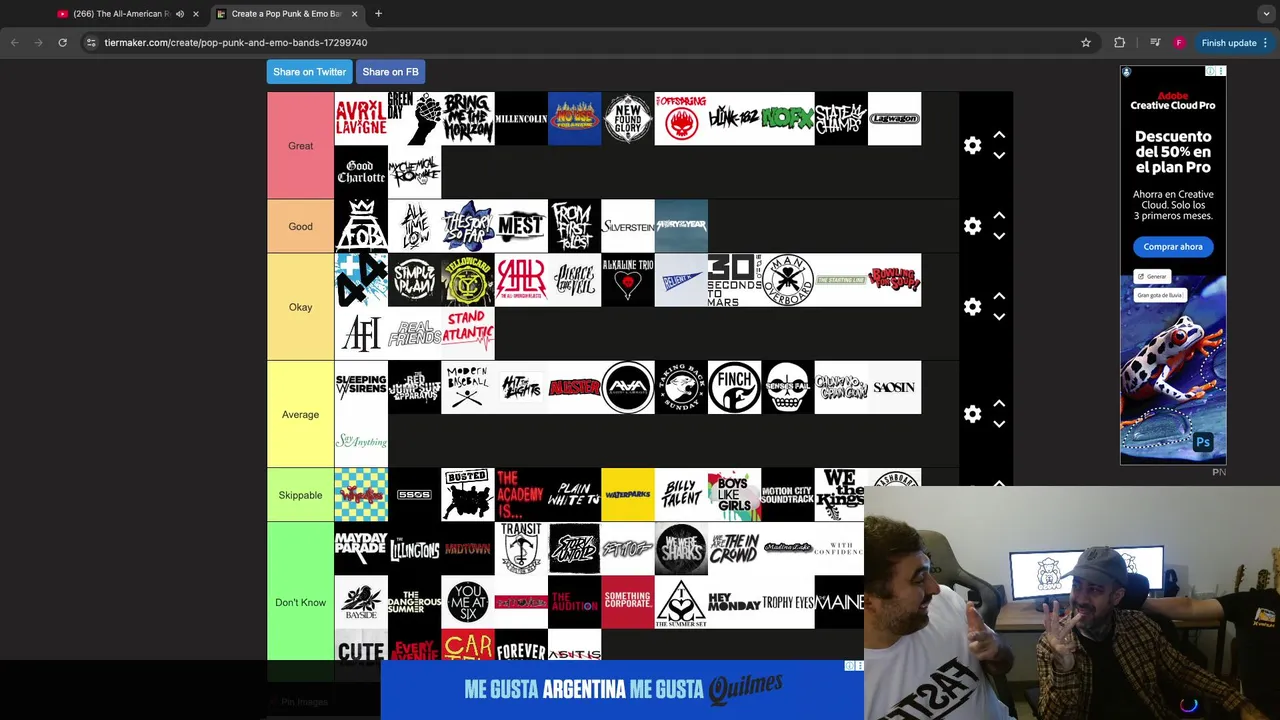Image resolution: width=1280 pixels, height=720 pixels.
Task: Select Bring Me The Horizon tile
Action: point(468,119)
